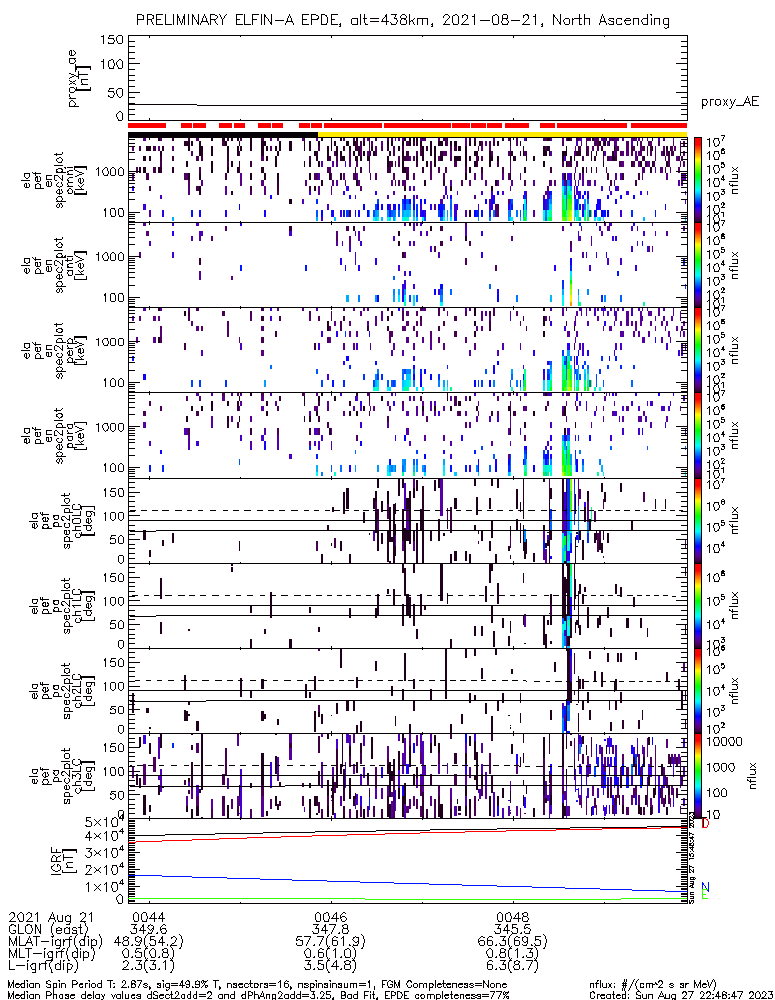Click the omni energy spectrogram panel

[x=408, y=180]
